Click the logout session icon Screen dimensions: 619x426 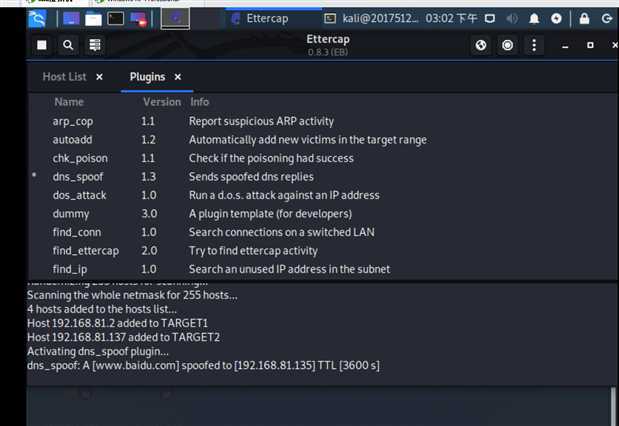coord(607,19)
